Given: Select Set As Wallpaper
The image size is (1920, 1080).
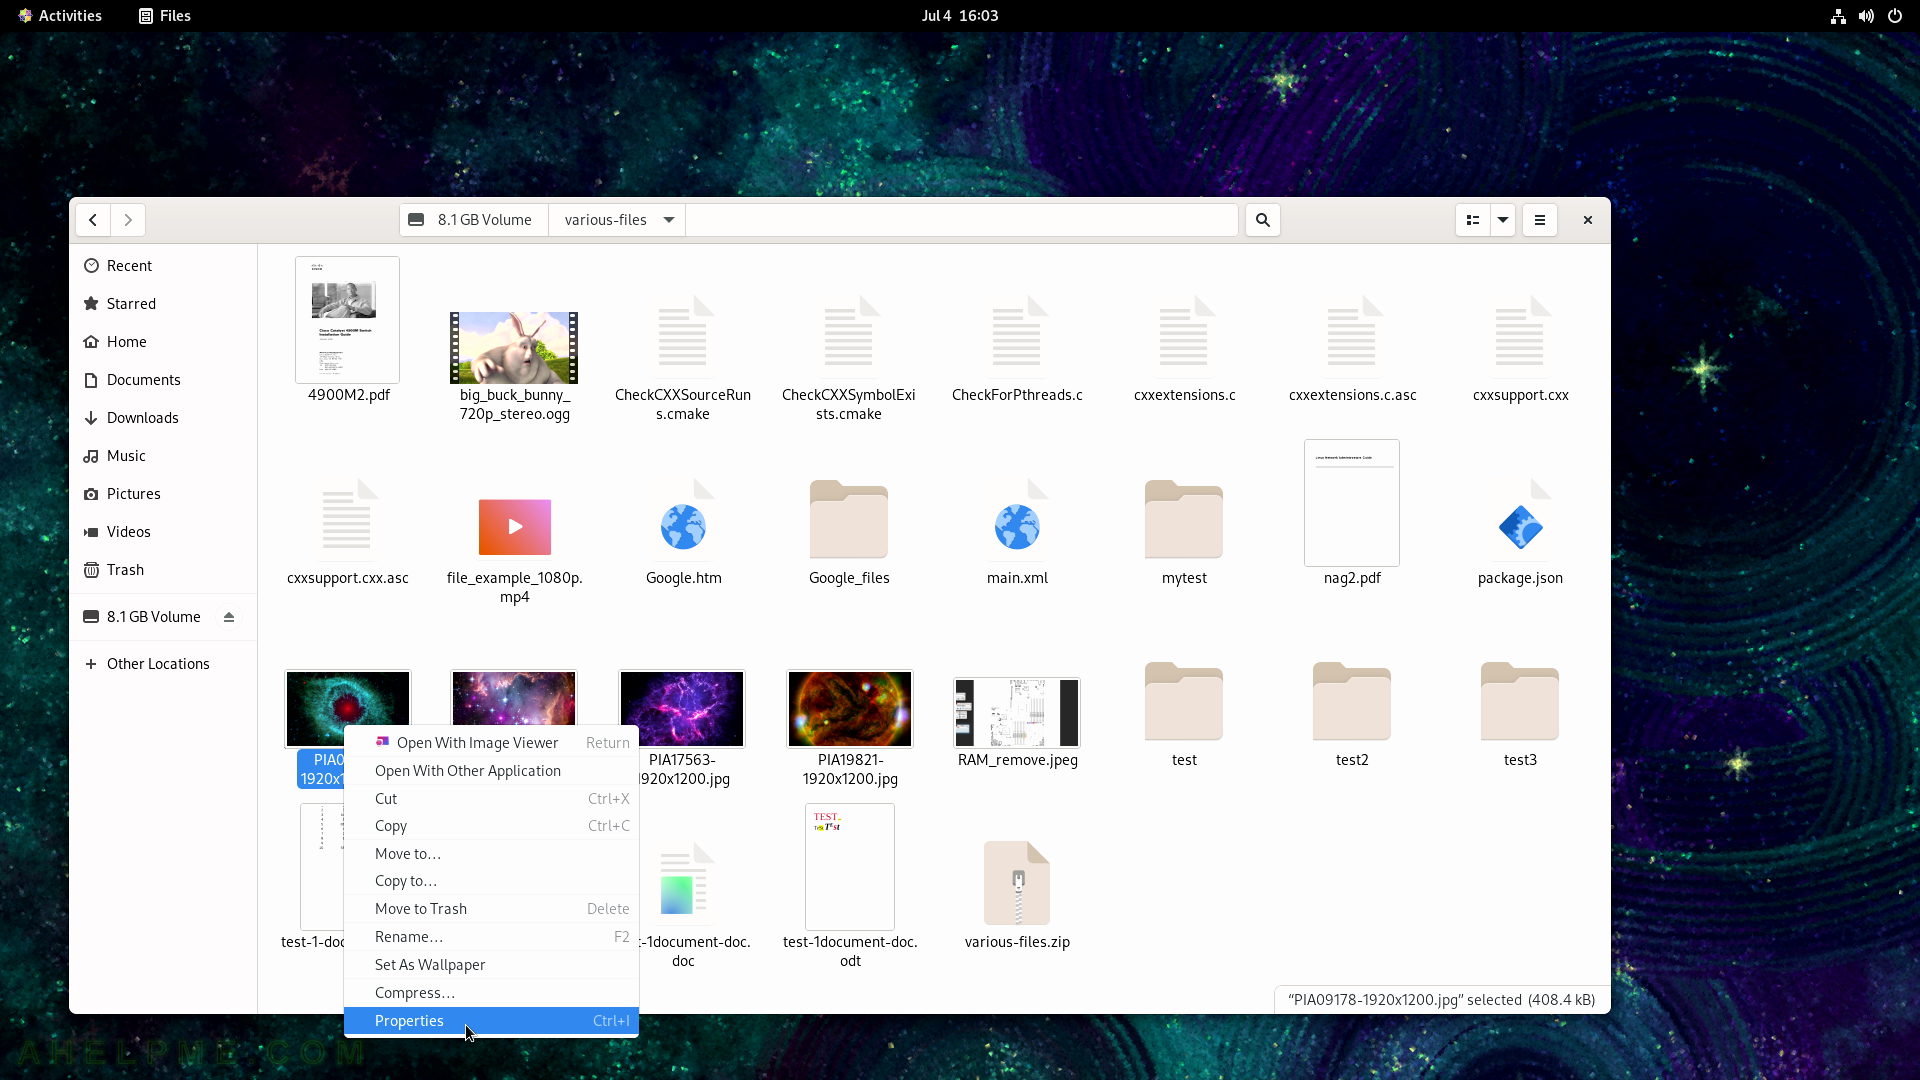Looking at the screenshot, I should tap(491, 965).
